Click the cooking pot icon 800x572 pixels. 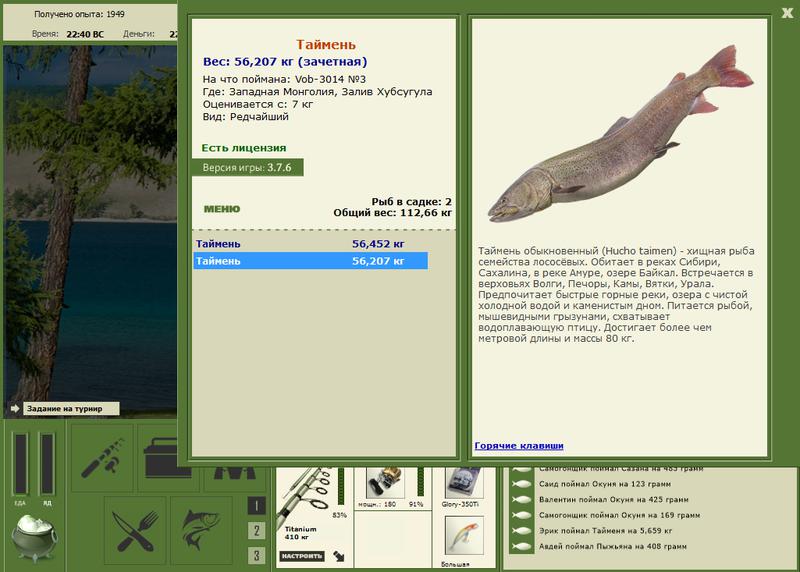coord(35,537)
